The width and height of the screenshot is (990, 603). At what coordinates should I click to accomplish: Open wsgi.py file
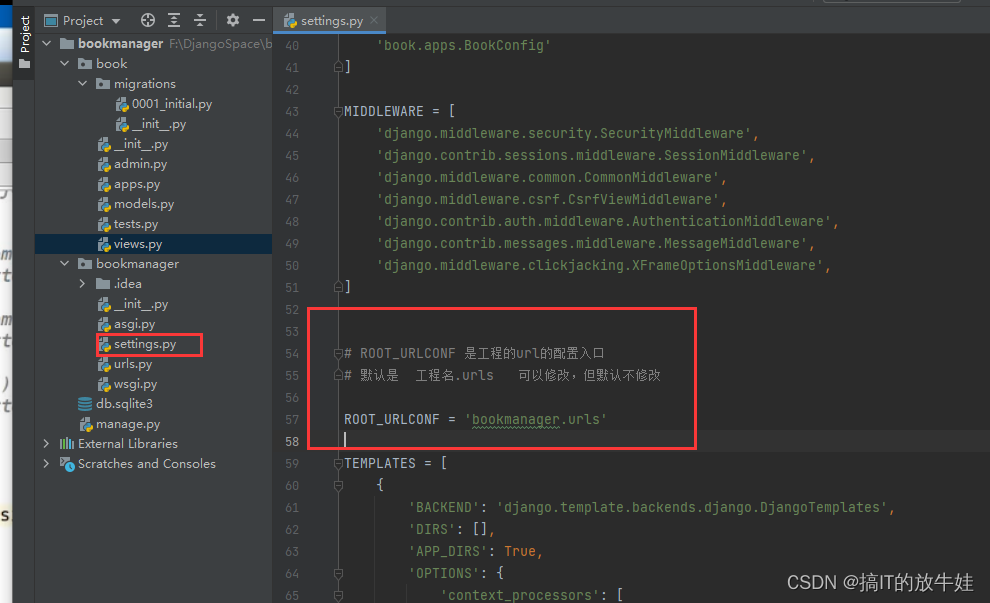coord(135,384)
